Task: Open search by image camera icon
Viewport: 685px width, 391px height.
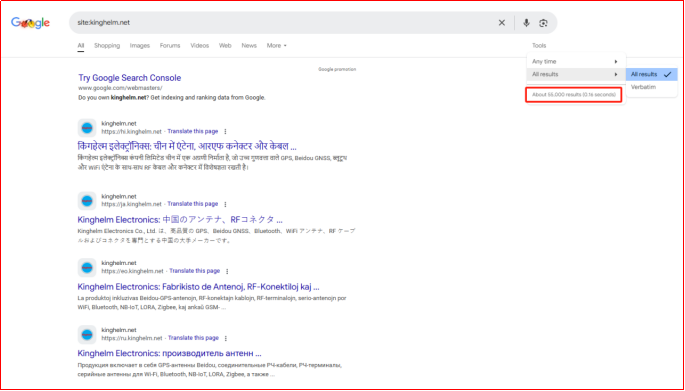Action: 543,23
